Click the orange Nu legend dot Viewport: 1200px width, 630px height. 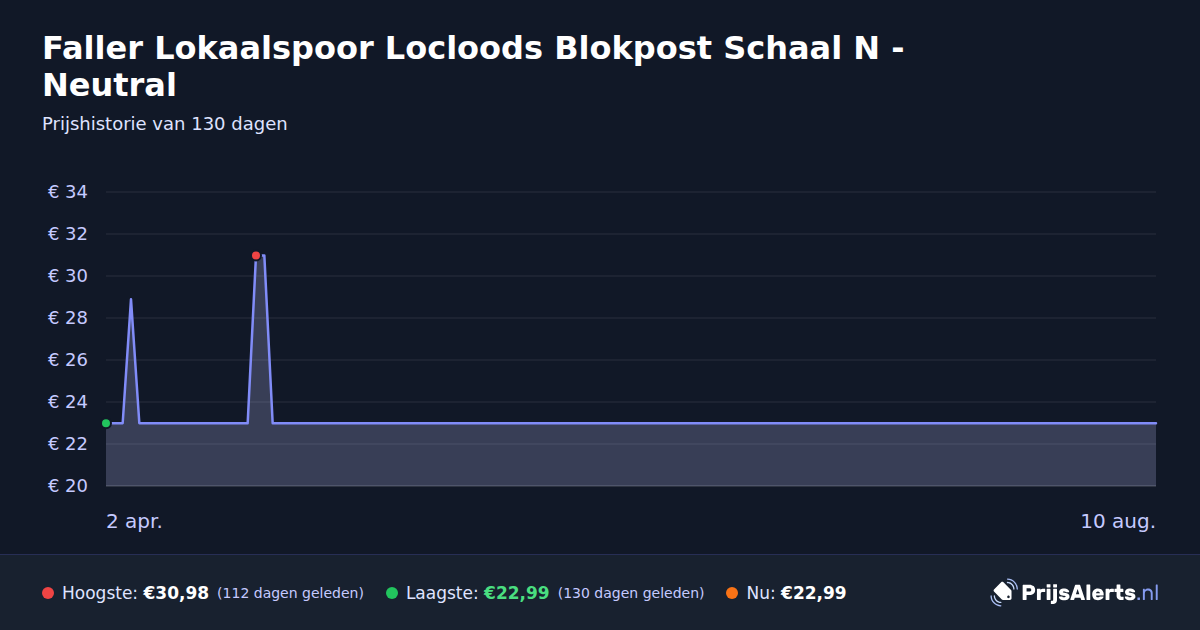732,593
